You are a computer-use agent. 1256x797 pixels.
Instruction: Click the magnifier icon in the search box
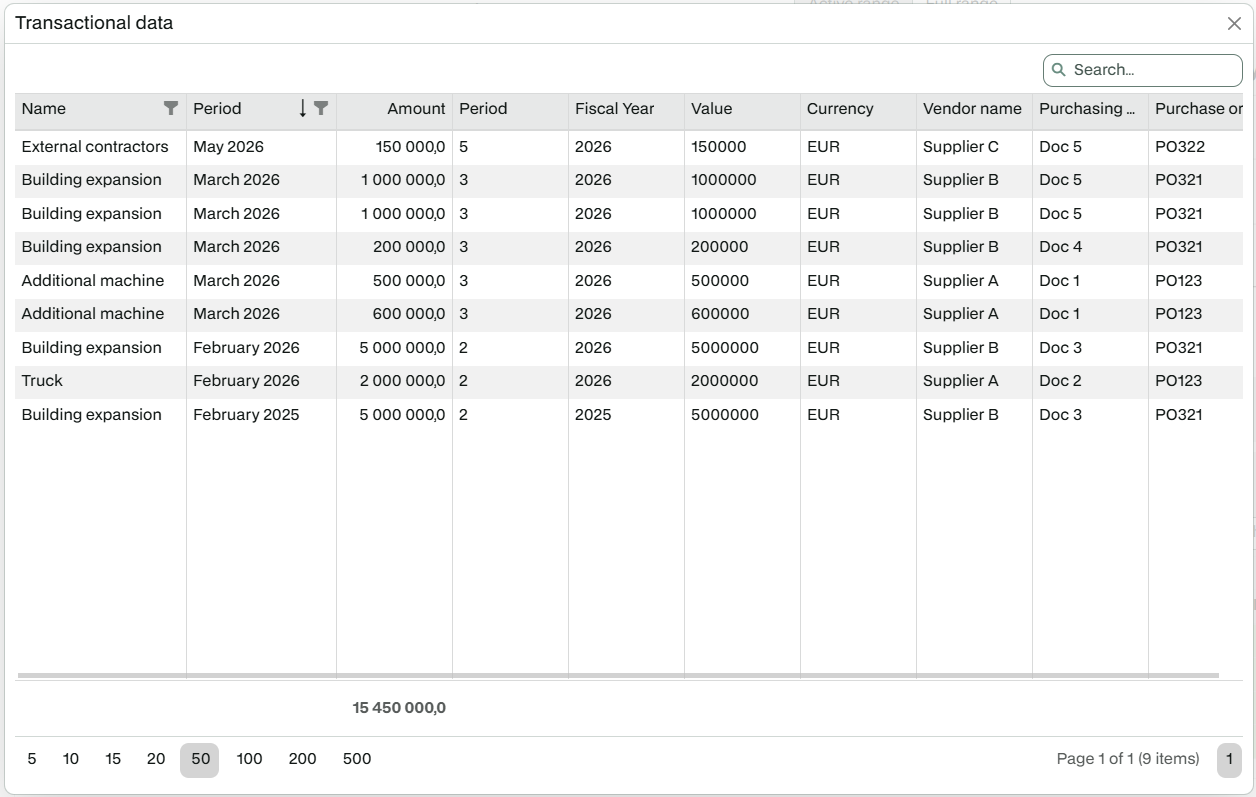pyautogui.click(x=1059, y=70)
